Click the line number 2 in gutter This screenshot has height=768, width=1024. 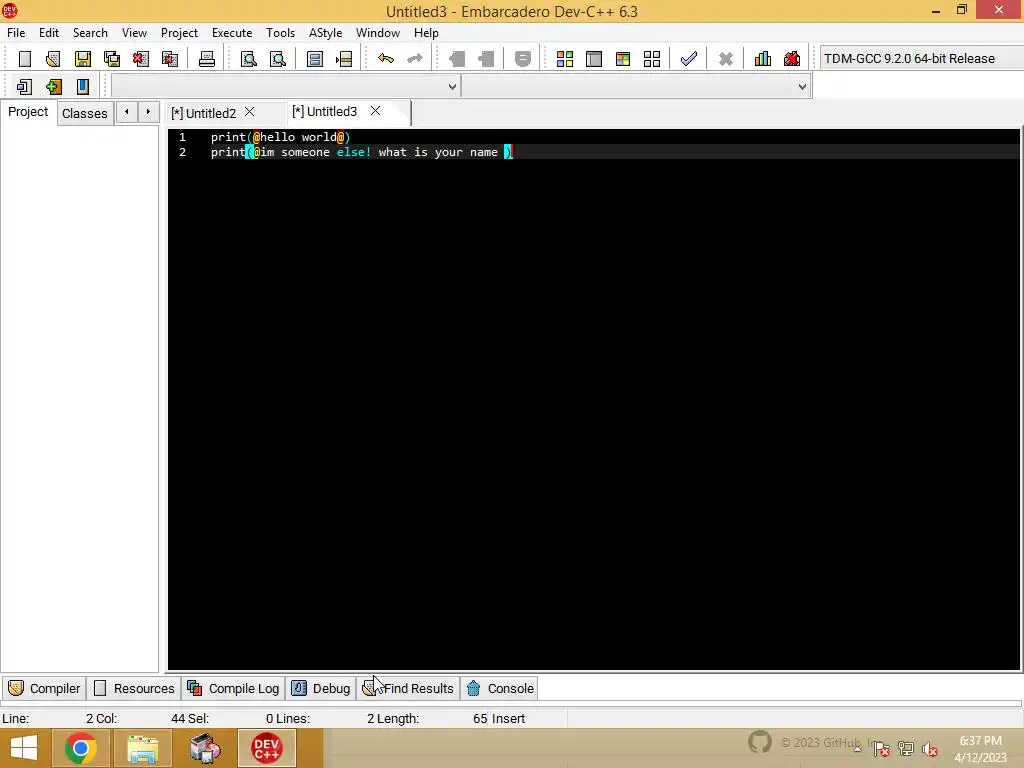183,152
